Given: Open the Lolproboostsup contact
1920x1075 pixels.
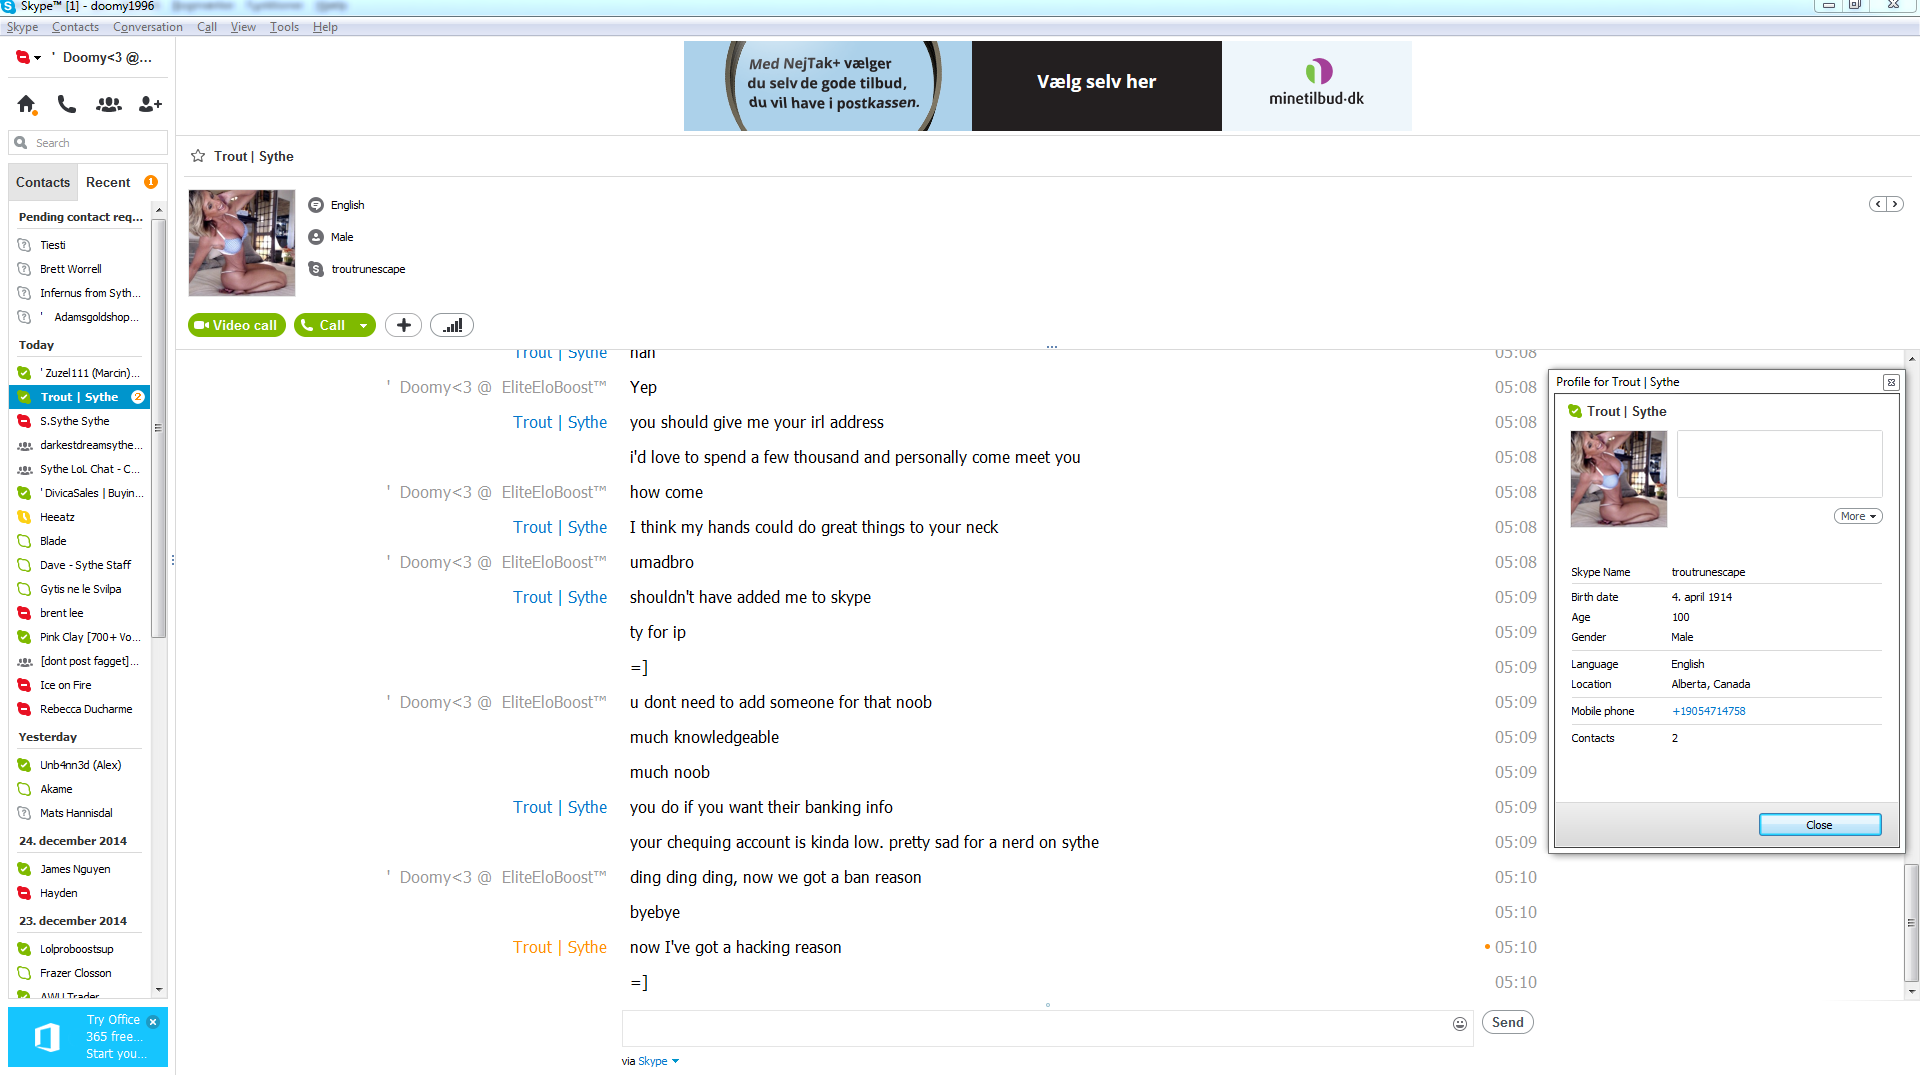Looking at the screenshot, I should [x=80, y=949].
